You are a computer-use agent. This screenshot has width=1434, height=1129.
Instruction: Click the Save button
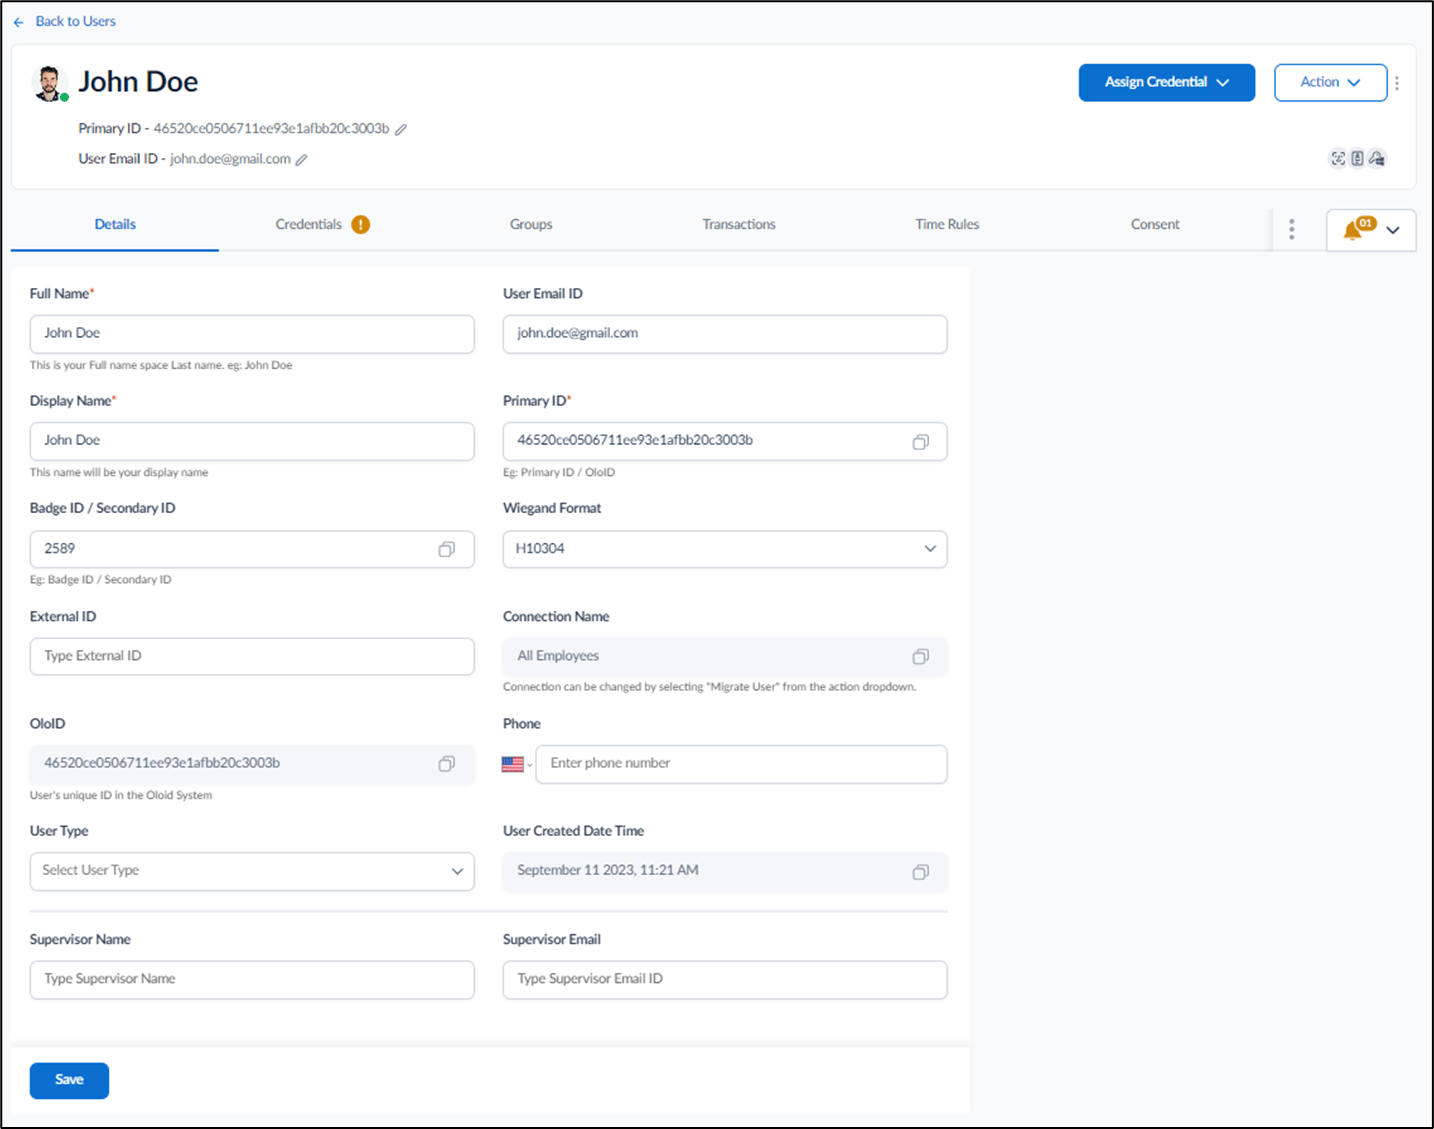(x=69, y=1080)
